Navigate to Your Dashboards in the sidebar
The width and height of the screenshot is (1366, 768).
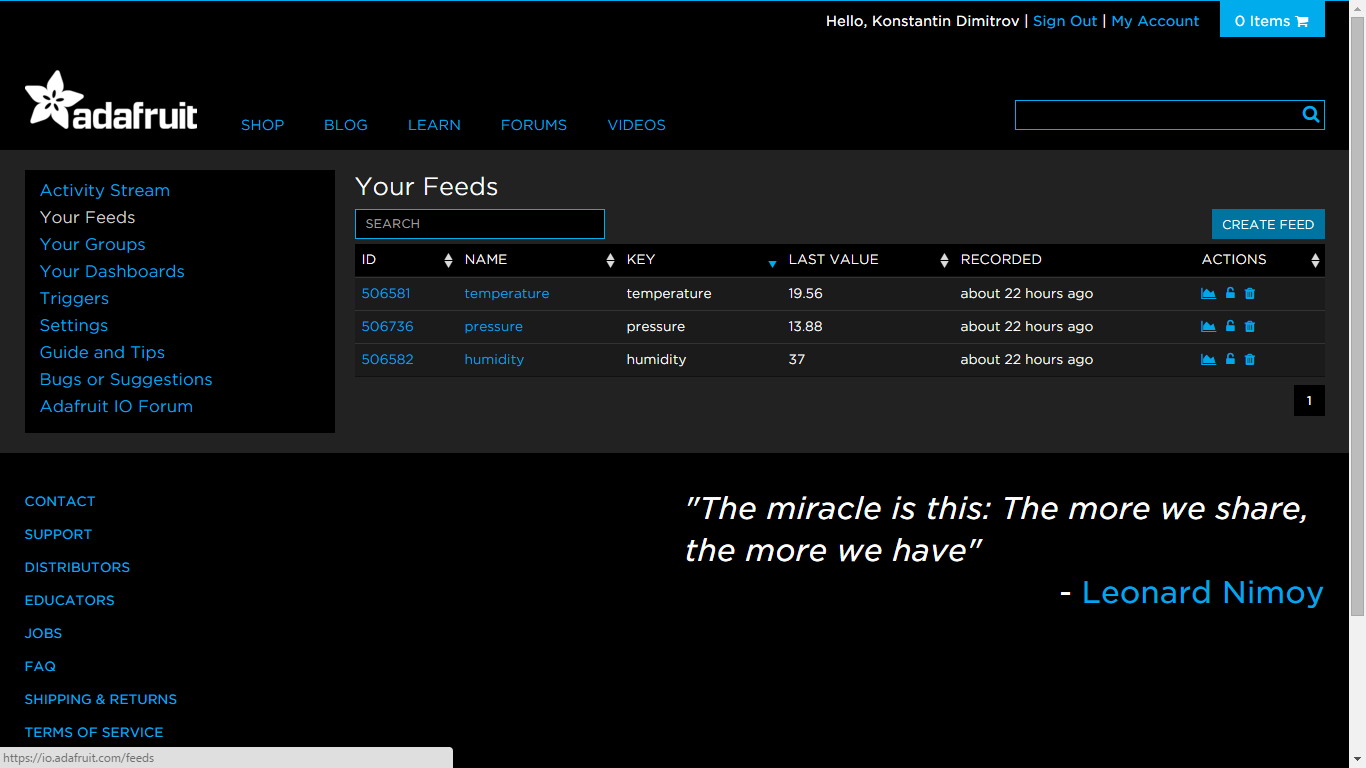(112, 271)
